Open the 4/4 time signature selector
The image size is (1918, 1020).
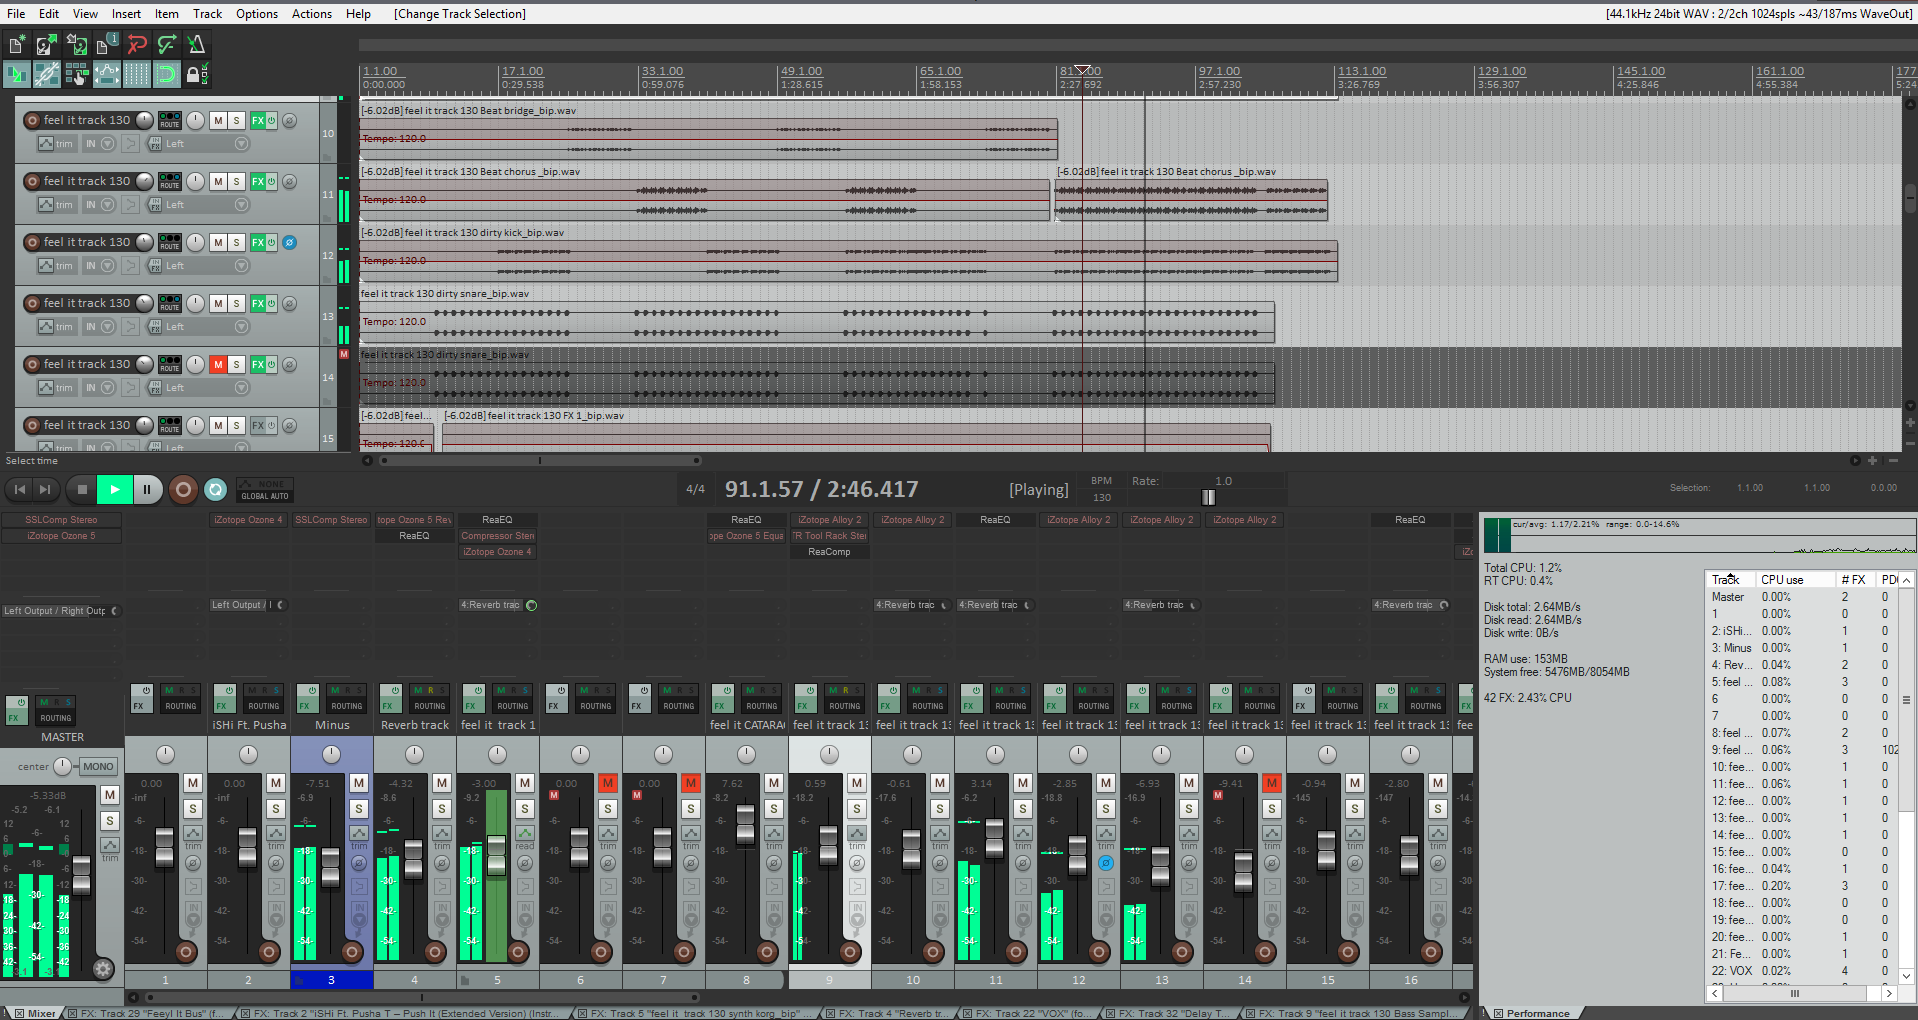coord(696,489)
